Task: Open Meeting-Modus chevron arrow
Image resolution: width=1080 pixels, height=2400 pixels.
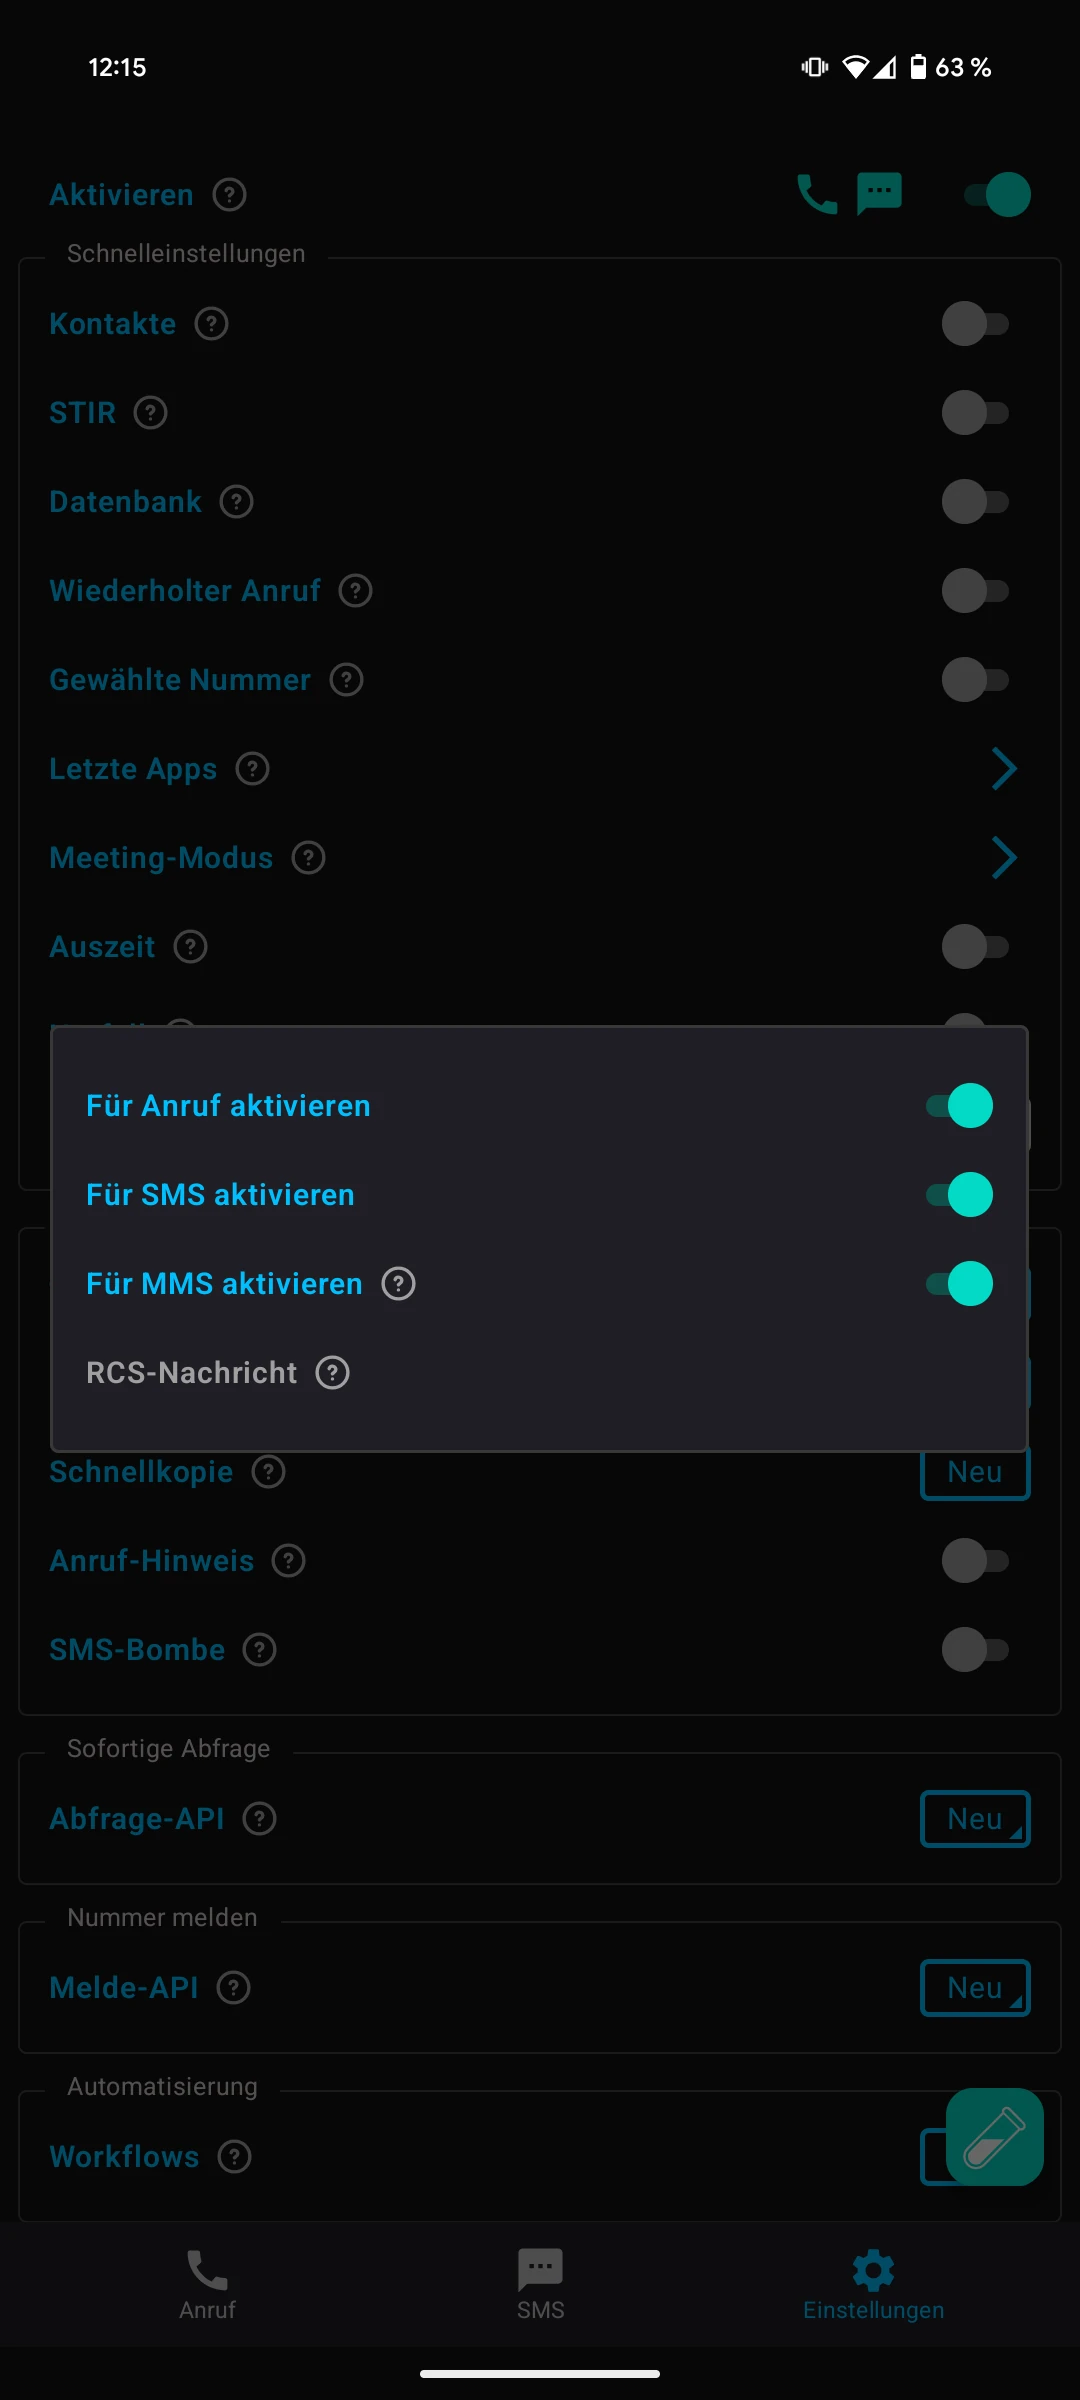Action: click(1003, 857)
